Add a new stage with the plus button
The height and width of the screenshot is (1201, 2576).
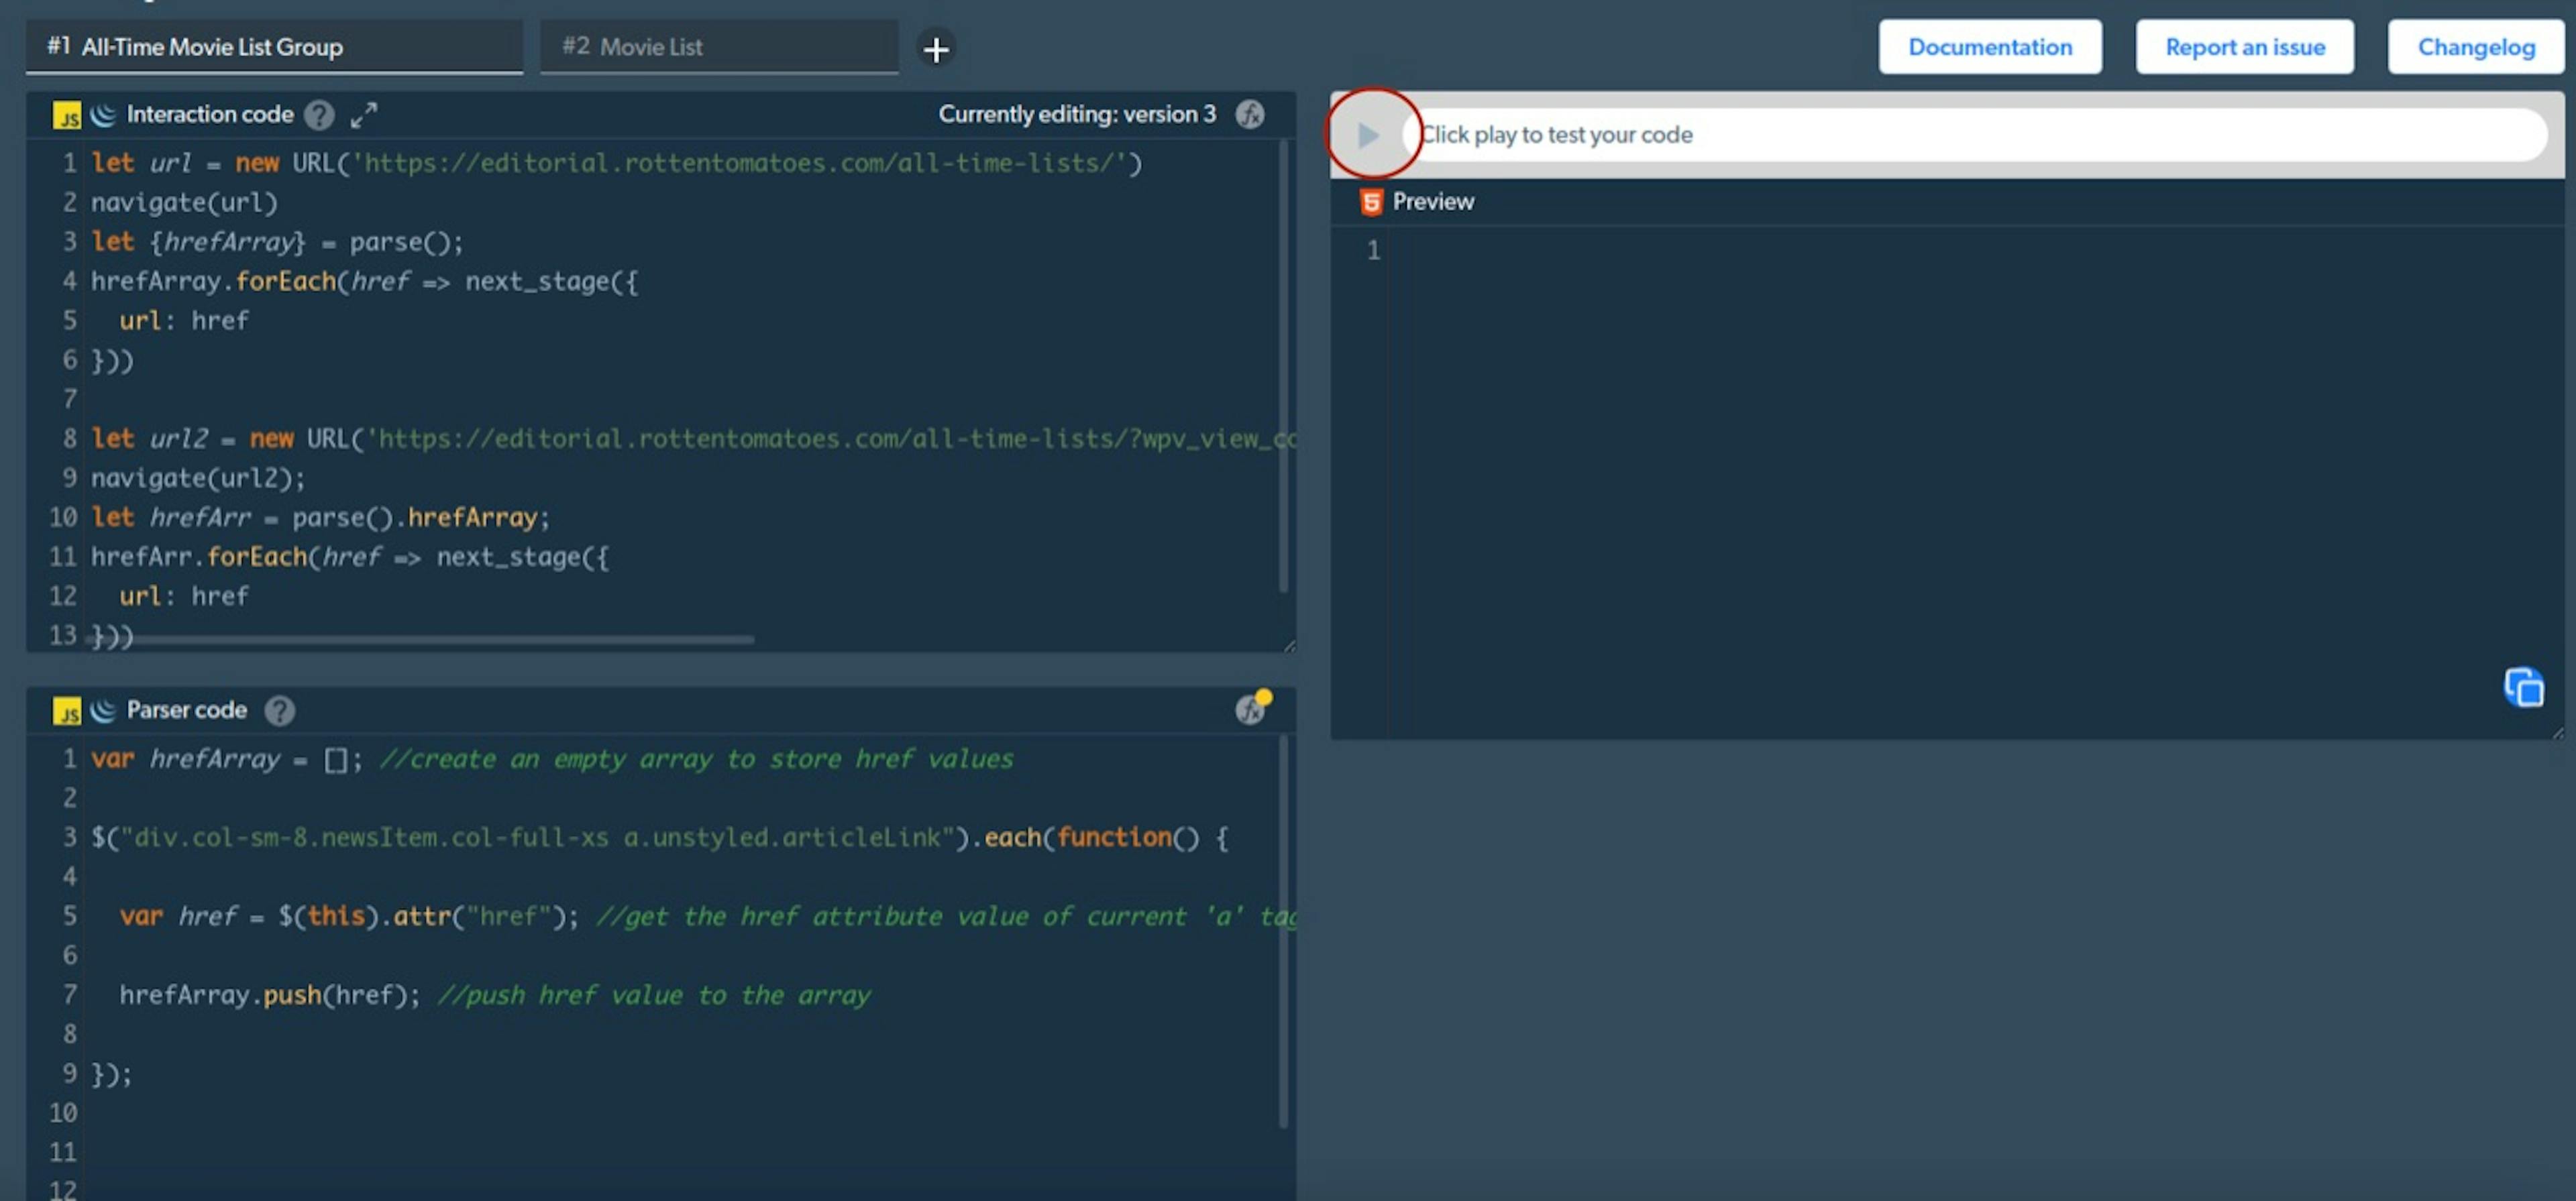(936, 48)
